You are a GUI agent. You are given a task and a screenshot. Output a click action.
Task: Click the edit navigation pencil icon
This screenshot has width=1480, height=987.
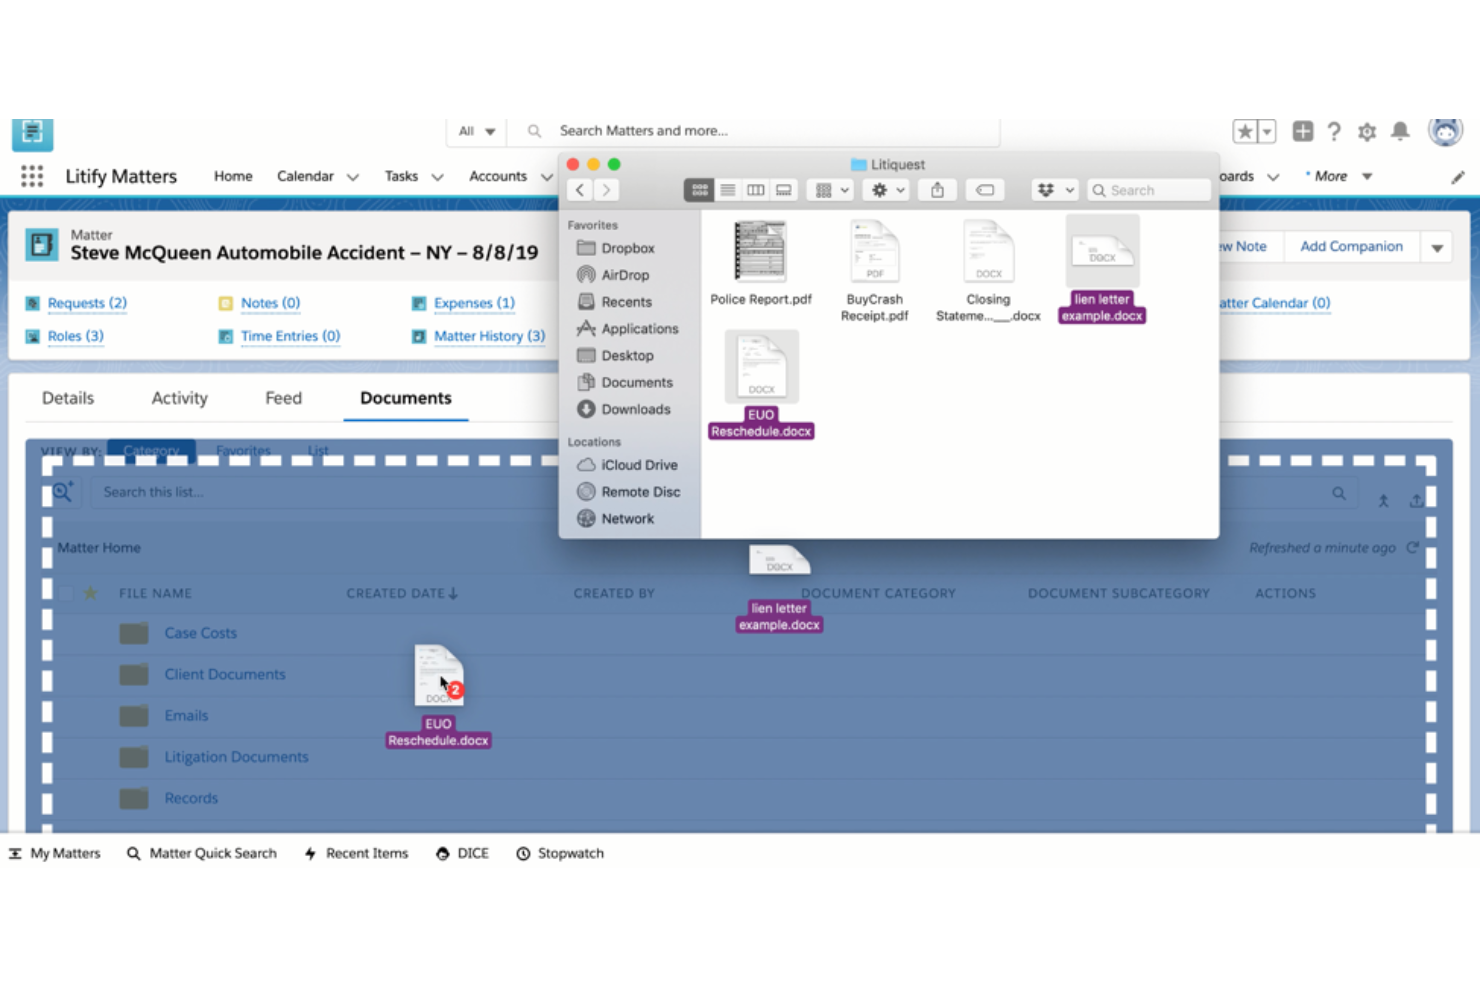[1458, 177]
